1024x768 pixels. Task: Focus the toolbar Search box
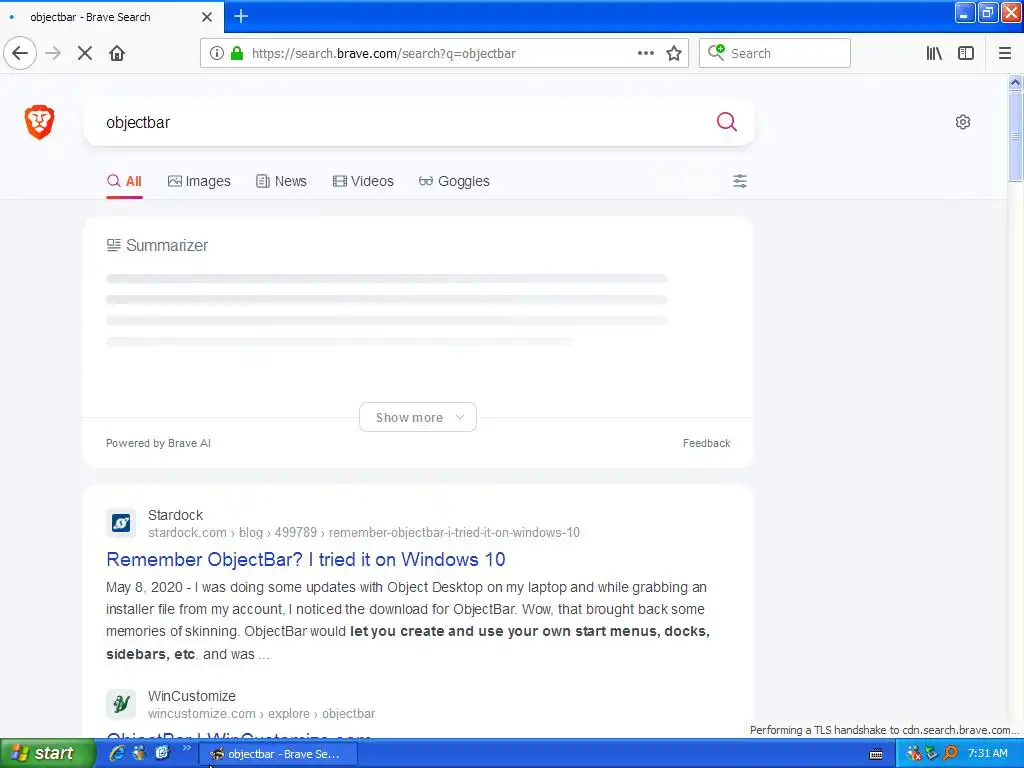pyautogui.click(x=775, y=54)
